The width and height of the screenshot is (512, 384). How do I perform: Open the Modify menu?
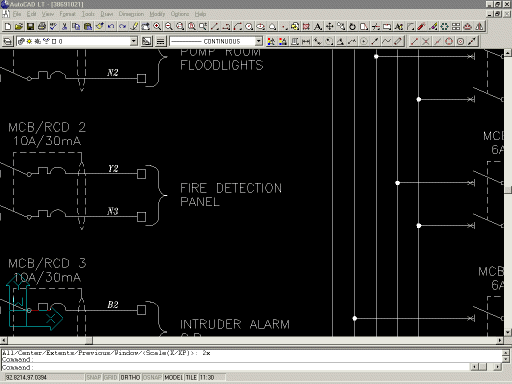pyautogui.click(x=157, y=14)
